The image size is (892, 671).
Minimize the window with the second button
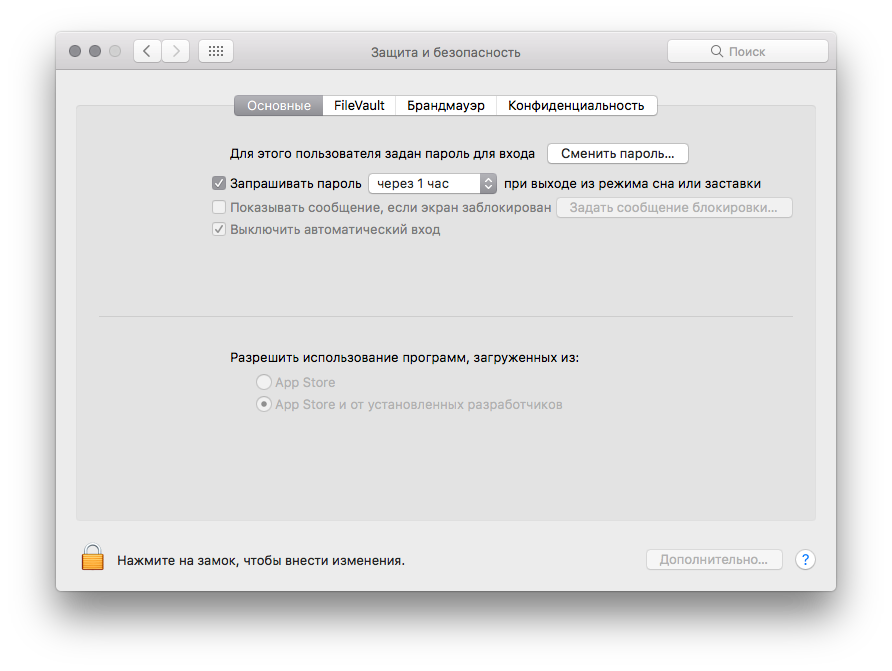coord(95,51)
